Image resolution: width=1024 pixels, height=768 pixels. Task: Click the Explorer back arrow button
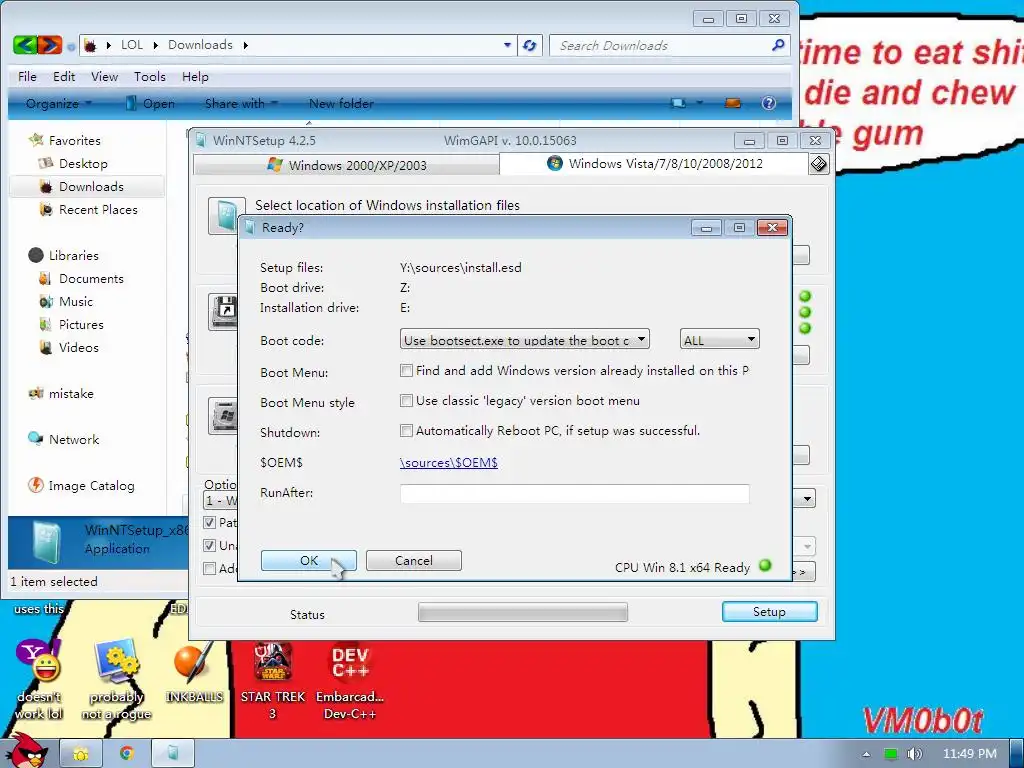(25, 45)
